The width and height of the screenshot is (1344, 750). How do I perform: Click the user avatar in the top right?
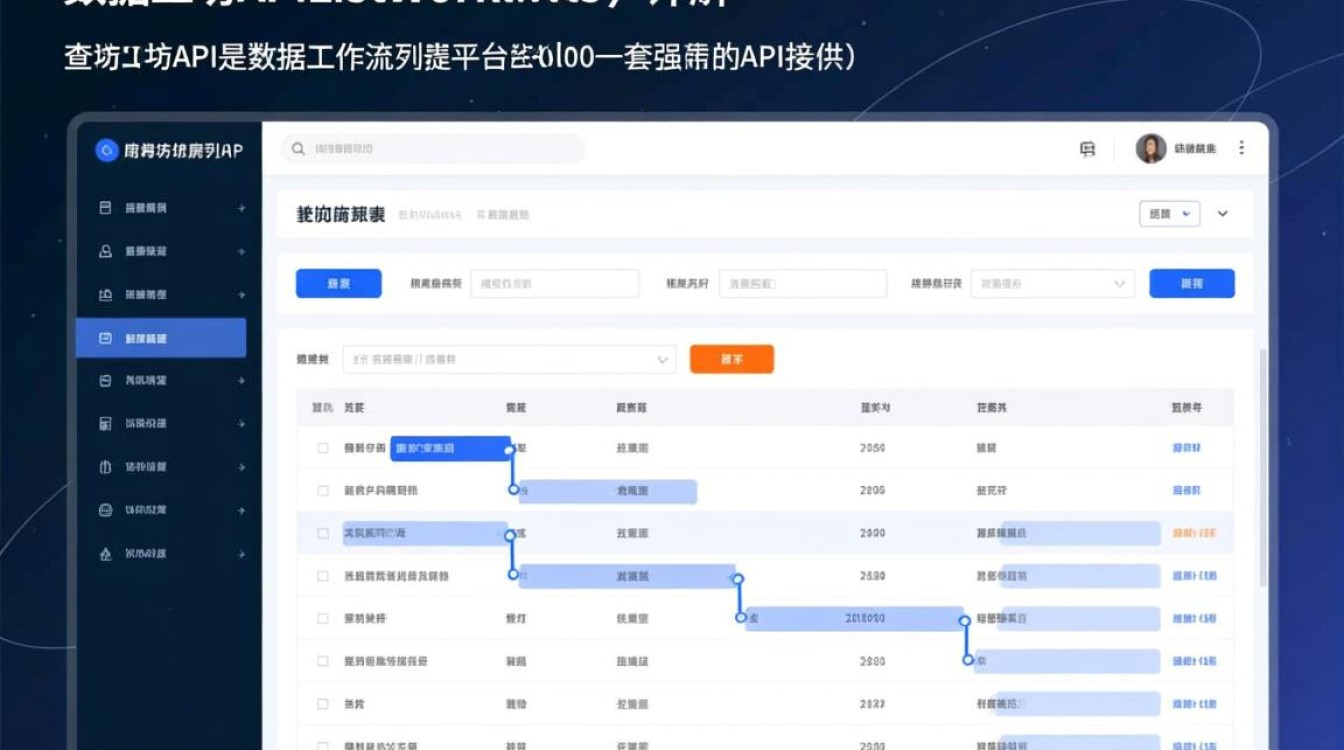tap(1149, 147)
